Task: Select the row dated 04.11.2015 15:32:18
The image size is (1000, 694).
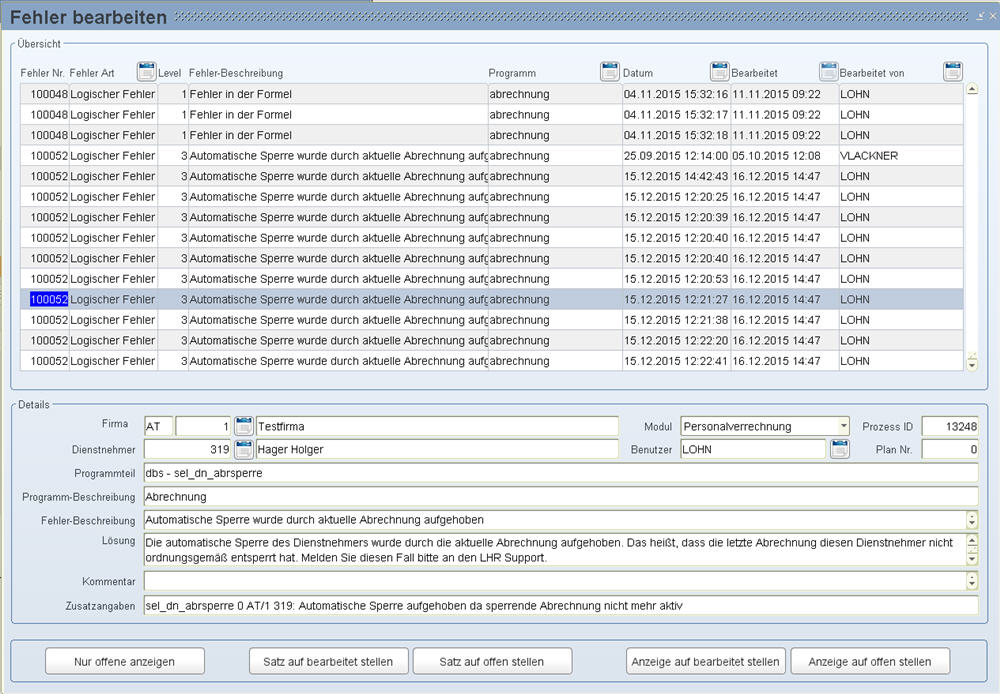Action: 492,135
